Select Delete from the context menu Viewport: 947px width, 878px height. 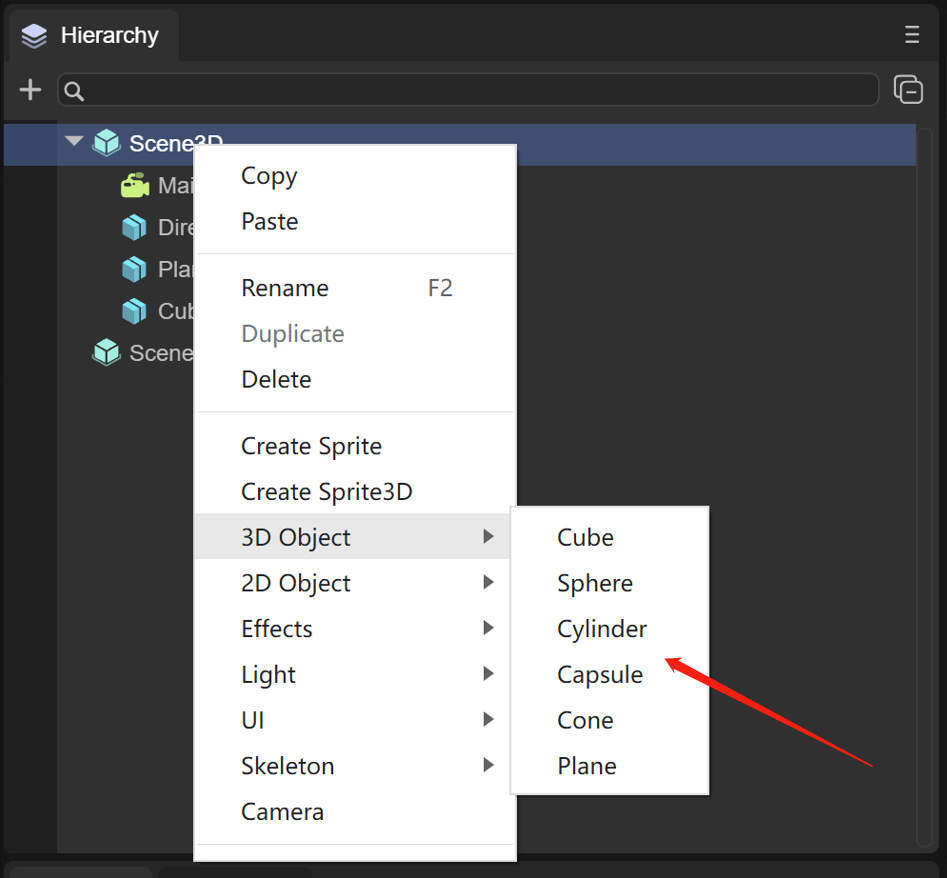(x=276, y=379)
